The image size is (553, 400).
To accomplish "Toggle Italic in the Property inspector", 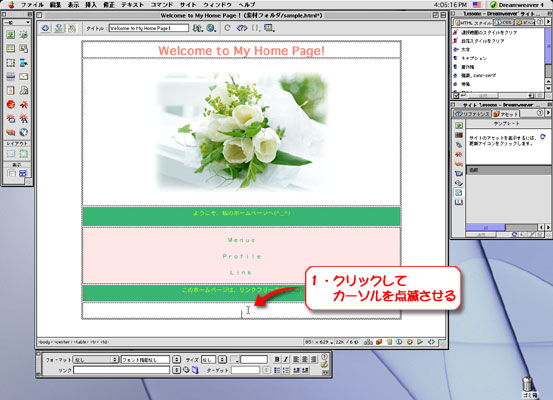I will (286, 359).
